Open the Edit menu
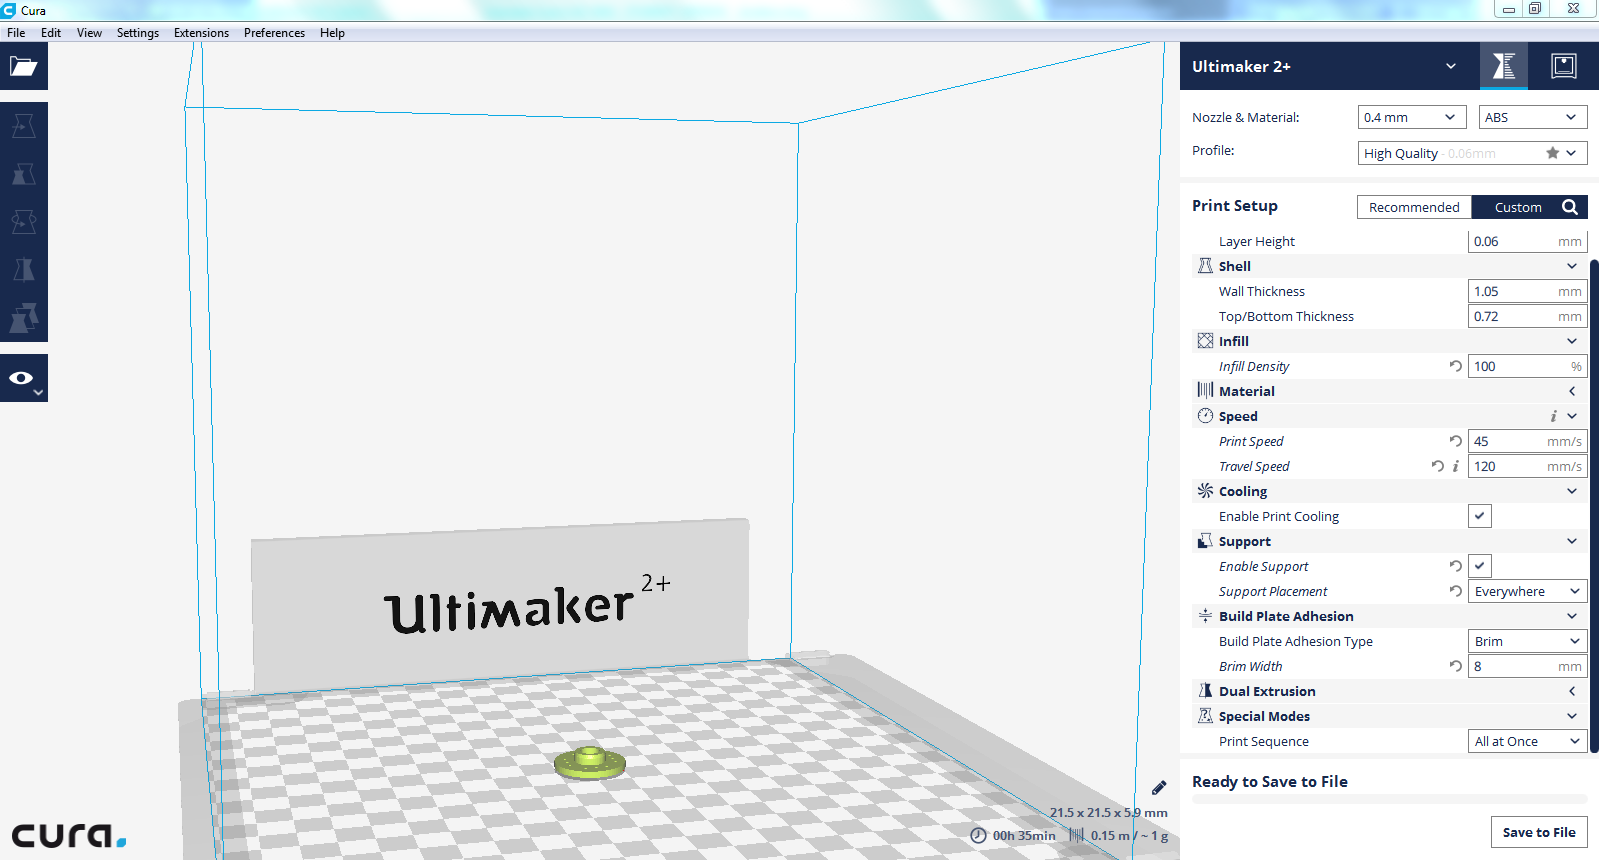 pyautogui.click(x=51, y=33)
